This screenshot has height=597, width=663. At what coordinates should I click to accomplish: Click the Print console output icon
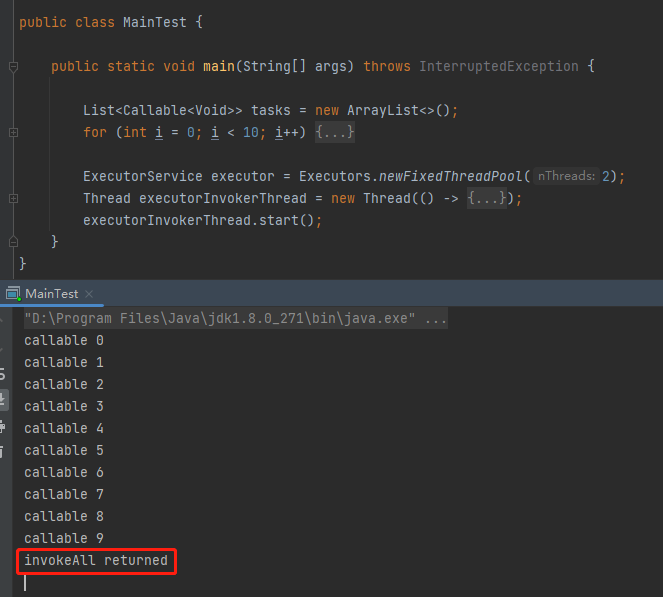click(x=3, y=426)
